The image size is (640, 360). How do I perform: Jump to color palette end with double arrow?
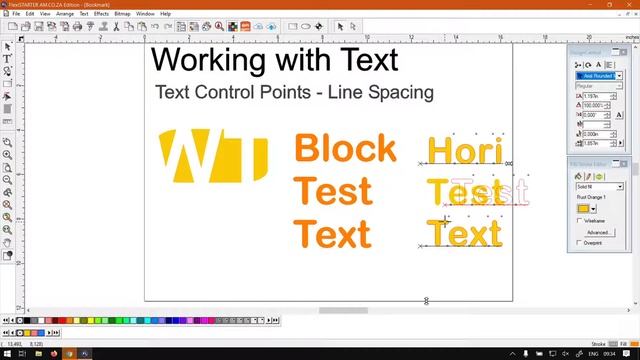click(x=276, y=320)
